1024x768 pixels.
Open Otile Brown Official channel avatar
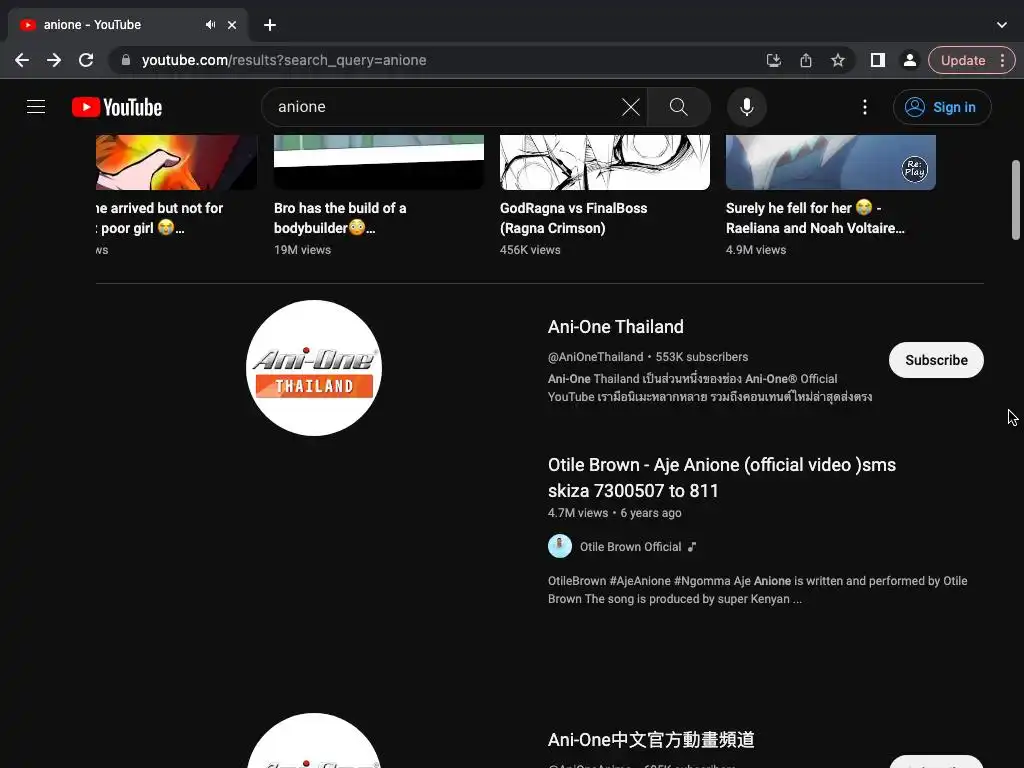(560, 546)
